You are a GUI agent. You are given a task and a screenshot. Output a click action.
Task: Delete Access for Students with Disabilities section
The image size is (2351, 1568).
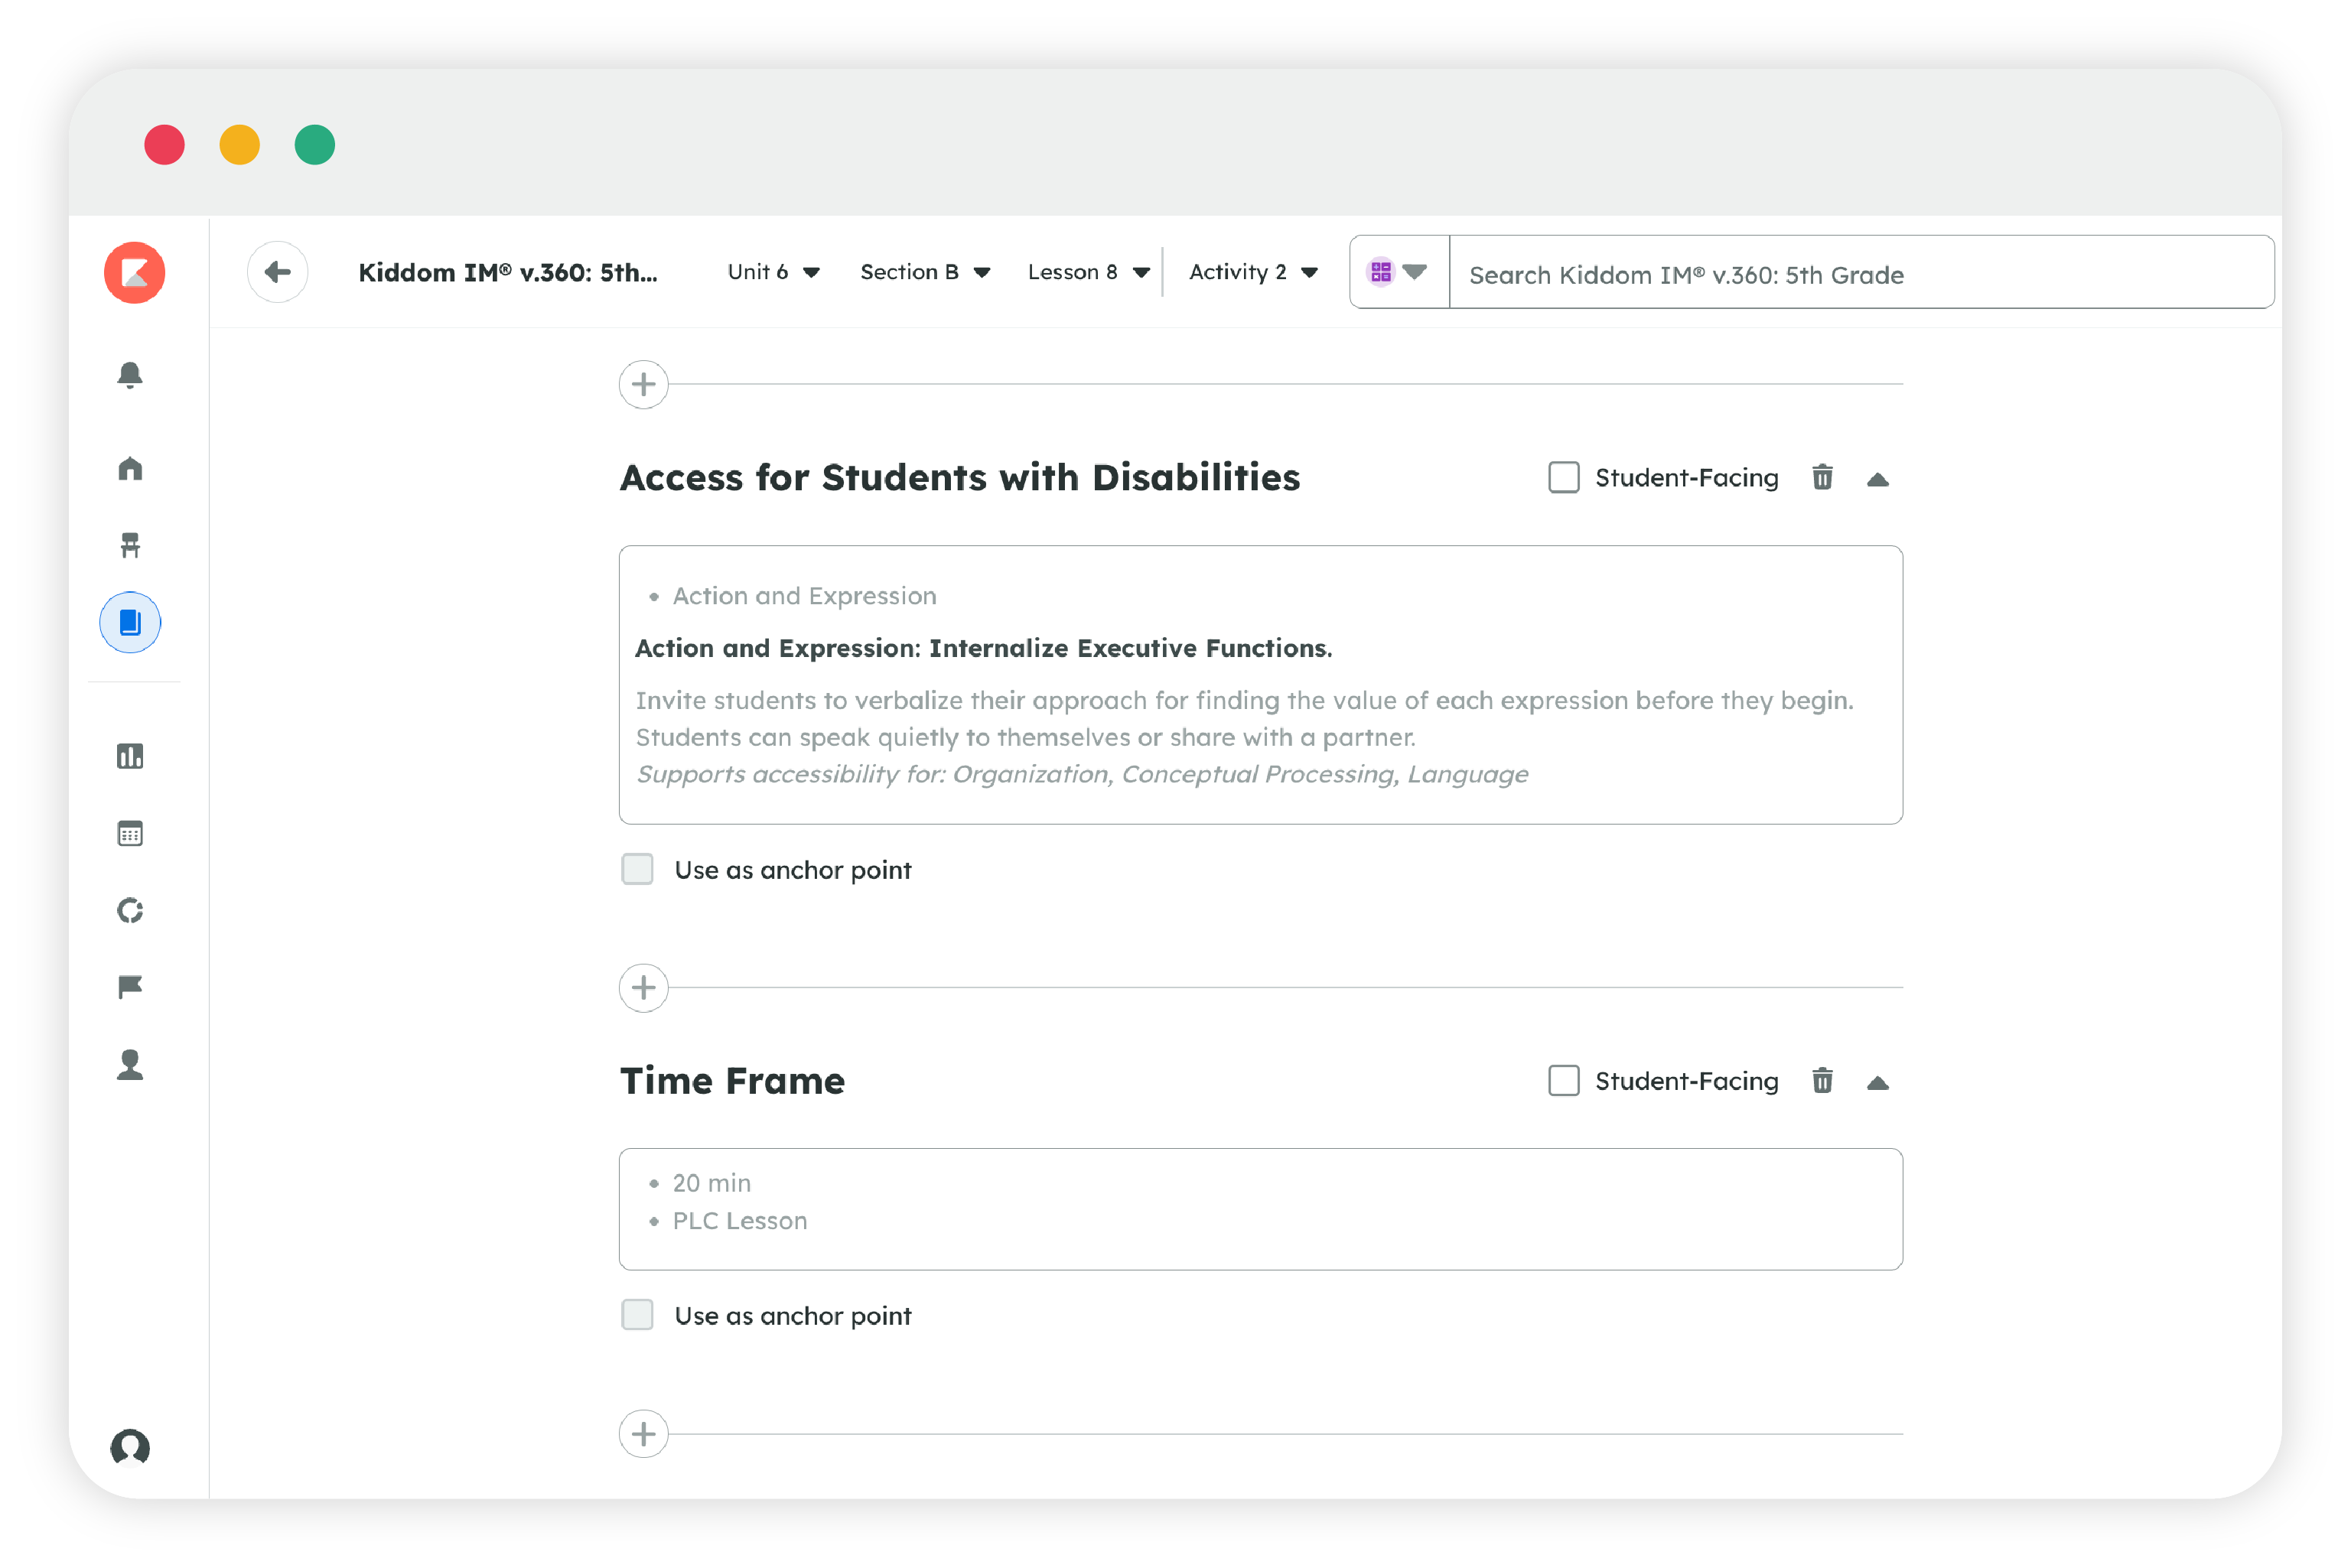tap(1823, 478)
